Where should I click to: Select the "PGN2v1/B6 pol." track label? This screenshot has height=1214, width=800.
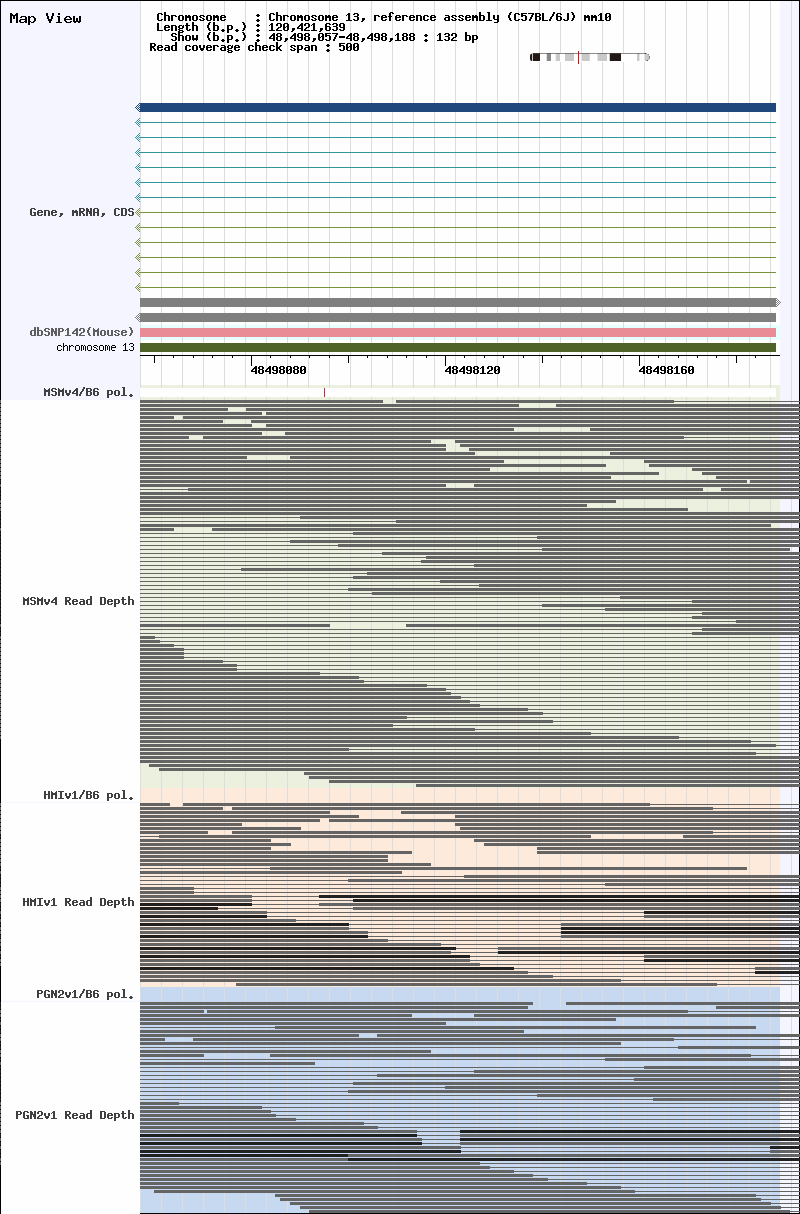(x=85, y=994)
